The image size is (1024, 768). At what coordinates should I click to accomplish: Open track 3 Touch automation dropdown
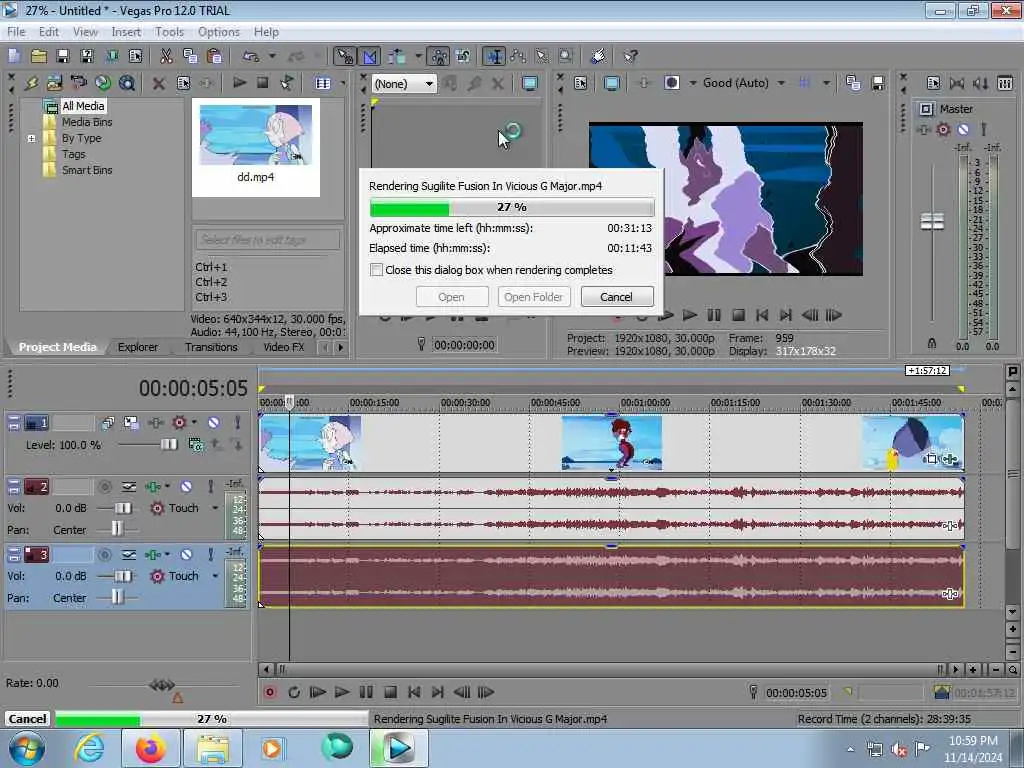pyautogui.click(x=215, y=575)
